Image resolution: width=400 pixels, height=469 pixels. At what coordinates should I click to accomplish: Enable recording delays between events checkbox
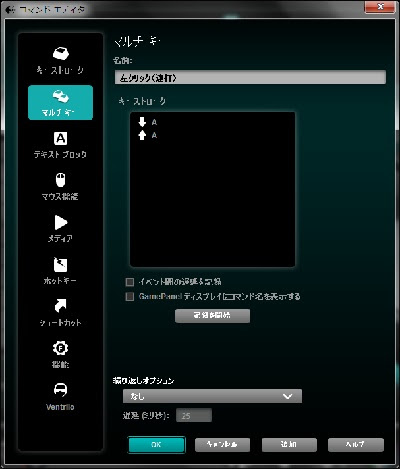click(130, 282)
